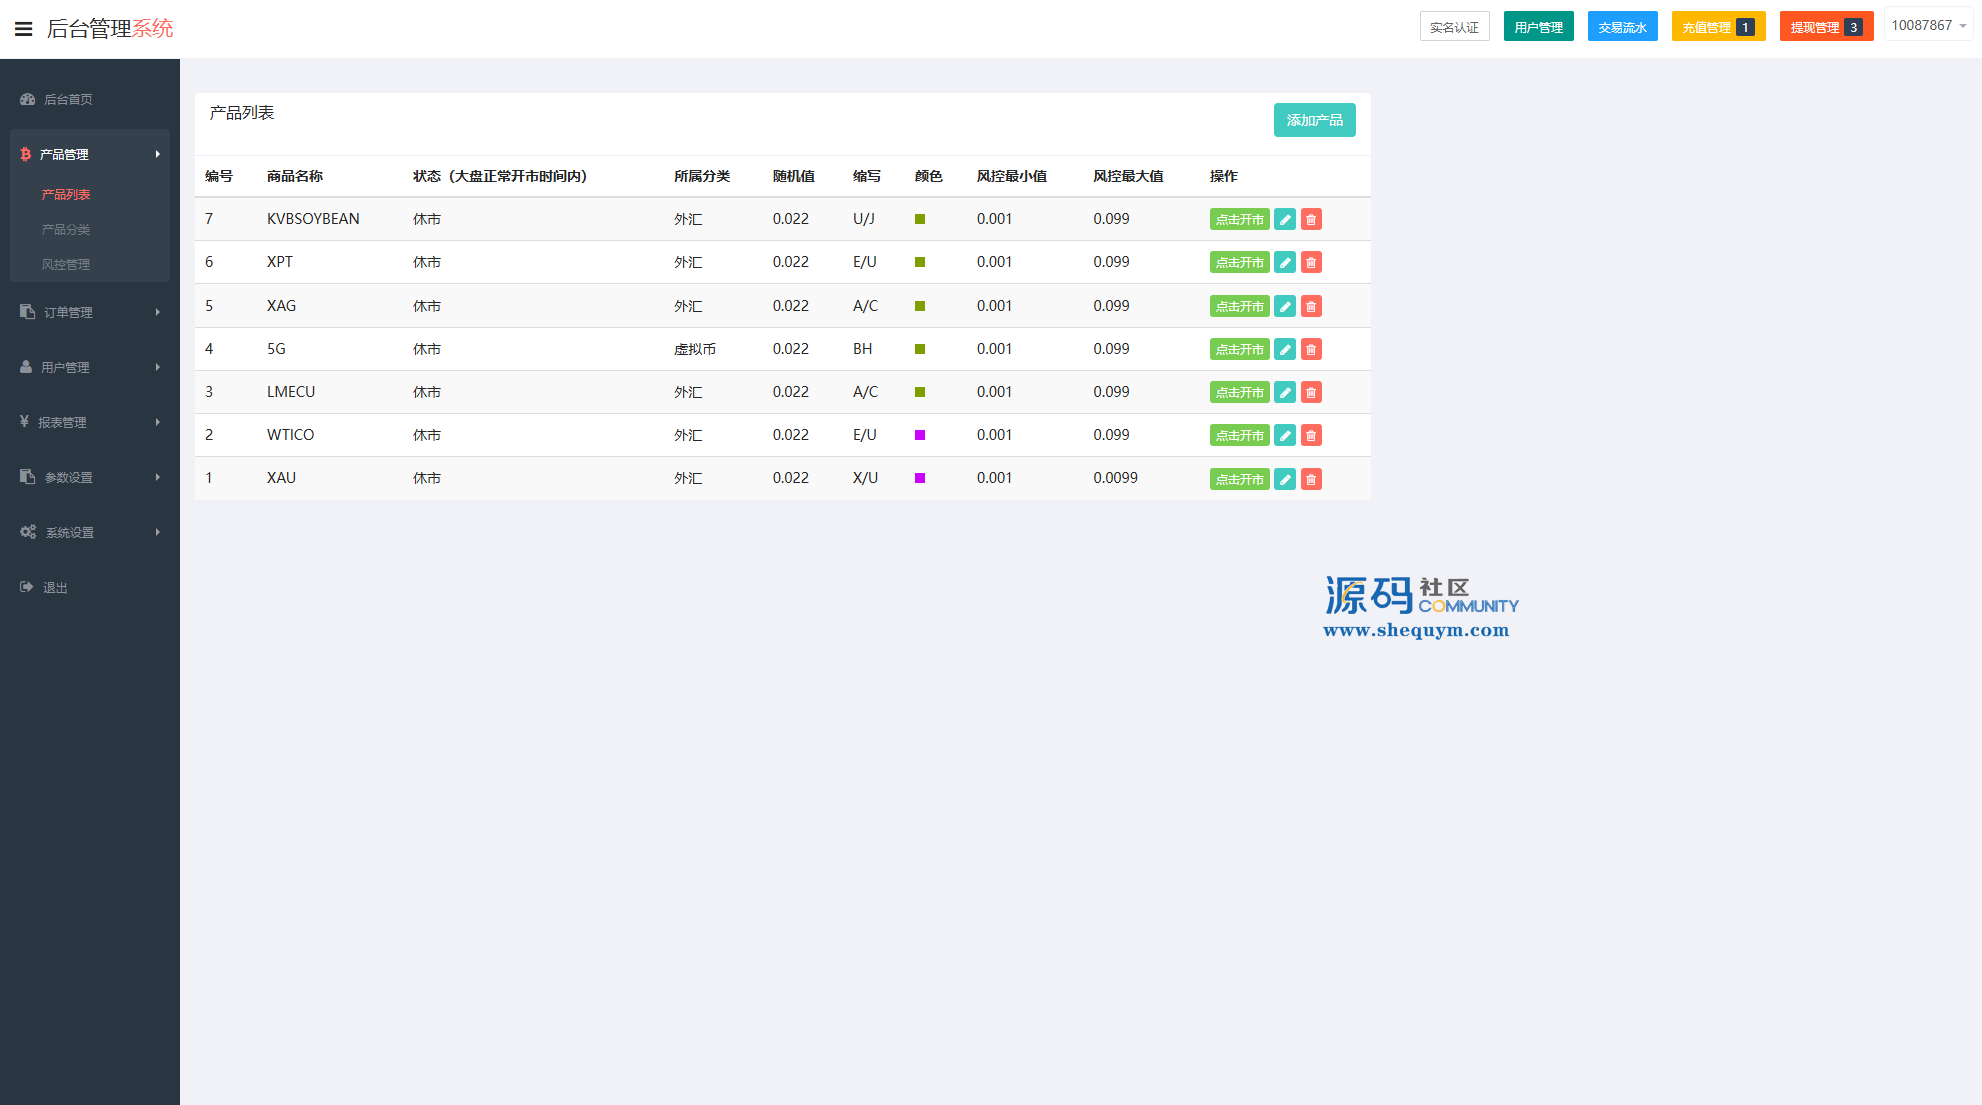Image resolution: width=1982 pixels, height=1105 pixels.
Task: Click the 实名认证 header button
Action: coord(1454,27)
